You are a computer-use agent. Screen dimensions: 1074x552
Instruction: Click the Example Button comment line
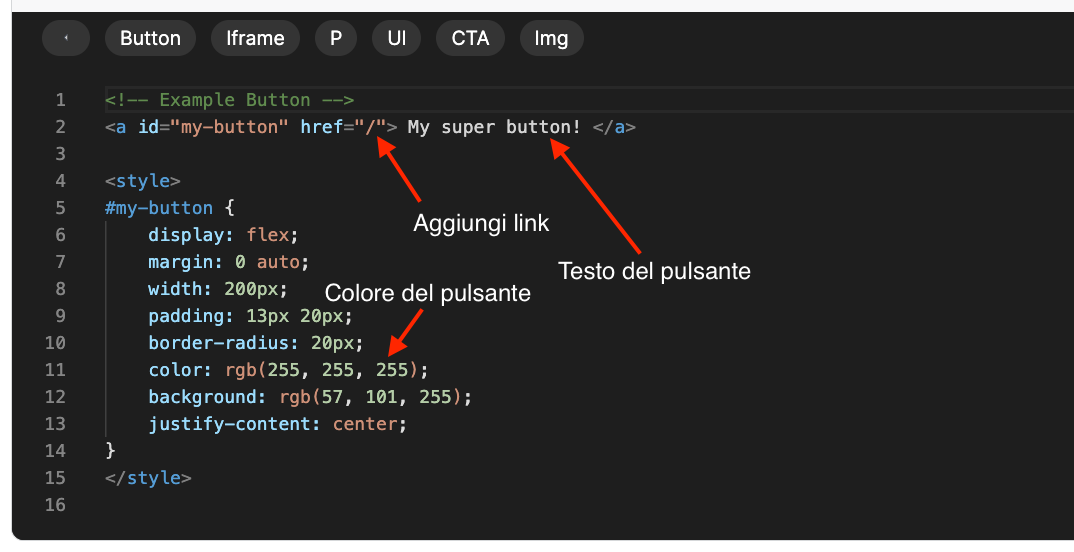point(230,100)
